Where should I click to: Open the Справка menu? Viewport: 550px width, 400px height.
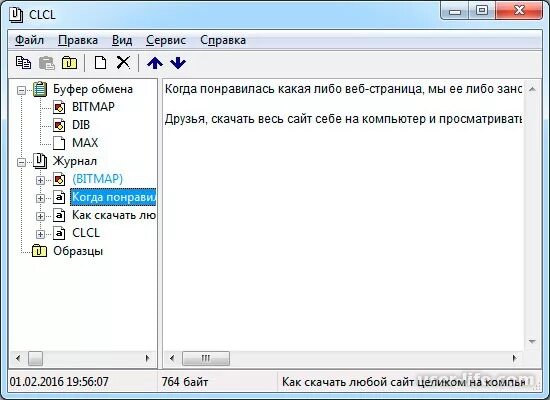pyautogui.click(x=223, y=40)
